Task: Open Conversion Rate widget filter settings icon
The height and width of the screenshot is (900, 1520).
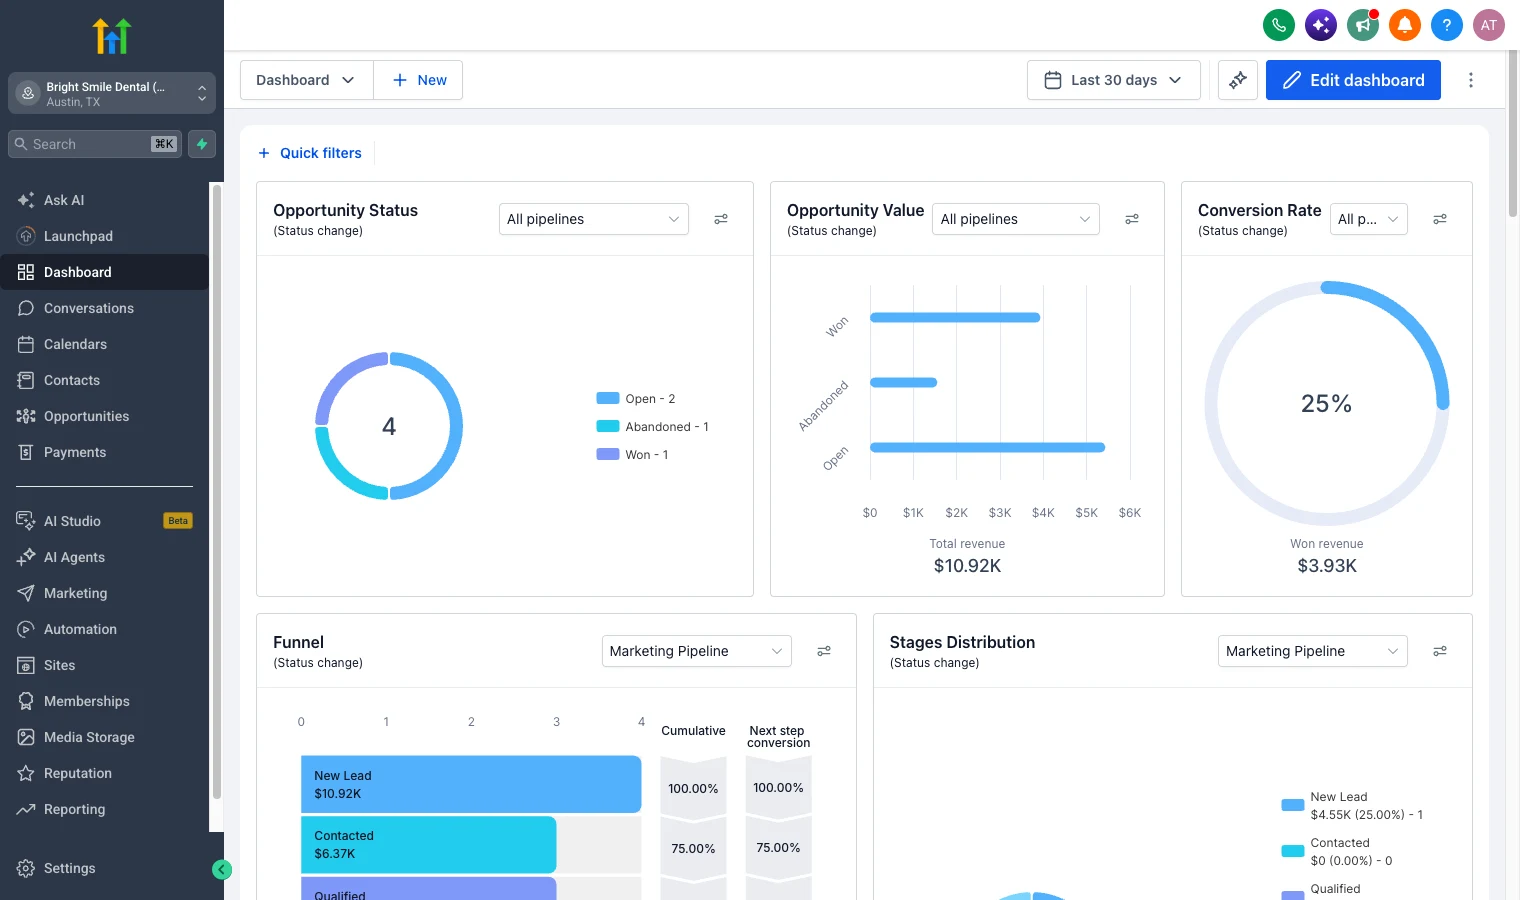Action: coord(1440,219)
